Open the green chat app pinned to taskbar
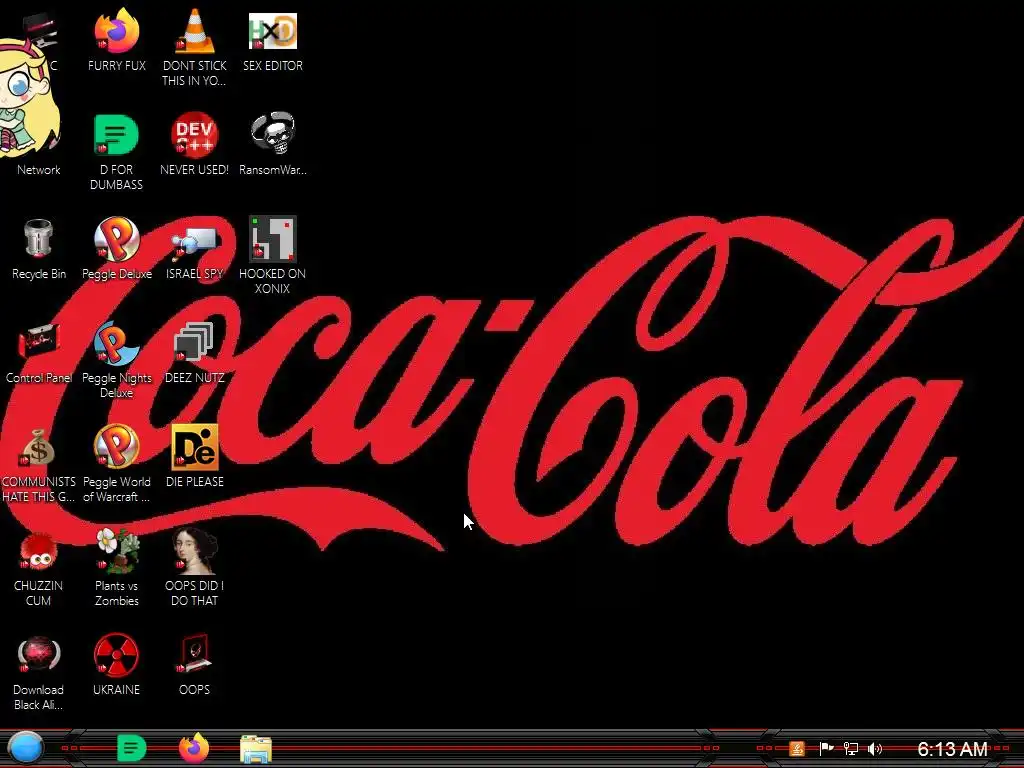1024x768 pixels. pos(131,748)
